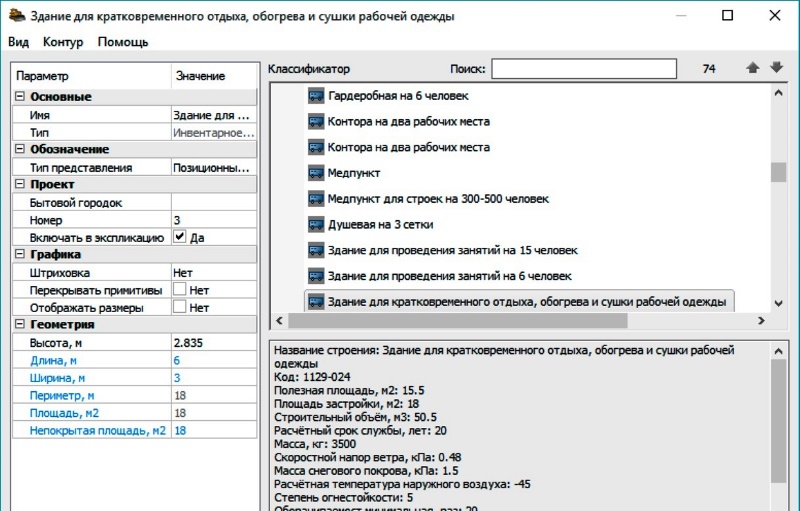This screenshot has height=511, width=800.
Task: Open the Вид menu
Action: tap(18, 42)
